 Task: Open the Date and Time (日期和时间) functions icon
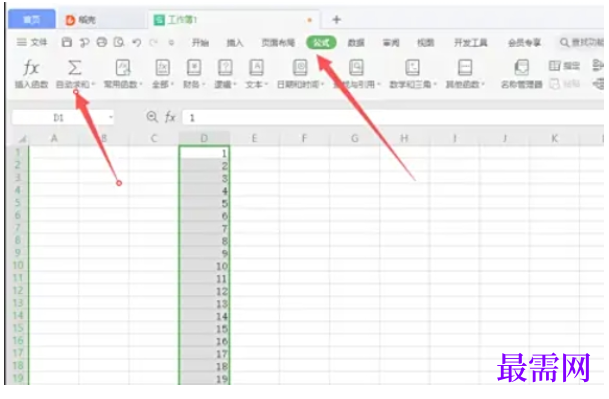pos(300,68)
